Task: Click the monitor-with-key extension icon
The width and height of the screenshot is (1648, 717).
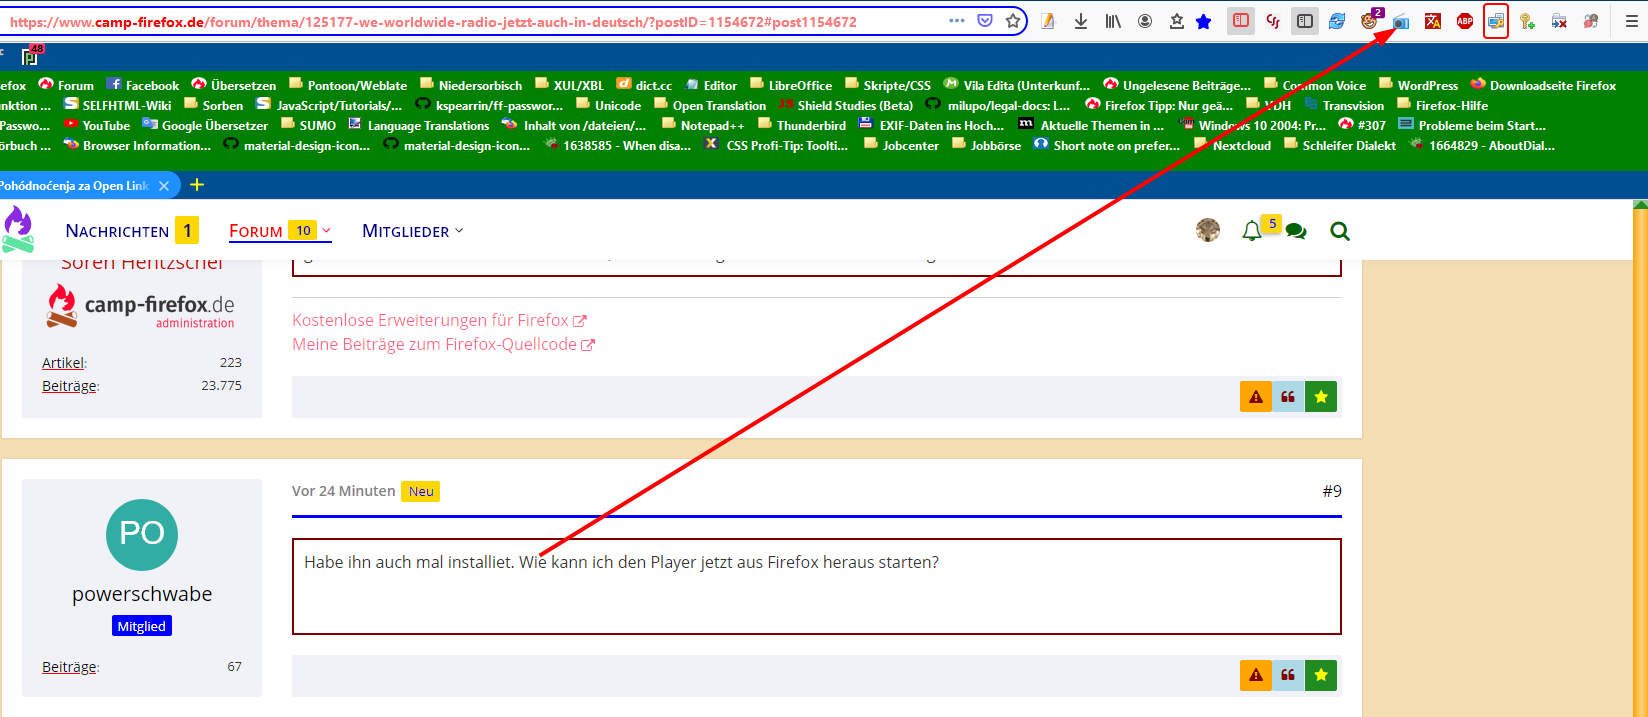Action: (x=1496, y=21)
